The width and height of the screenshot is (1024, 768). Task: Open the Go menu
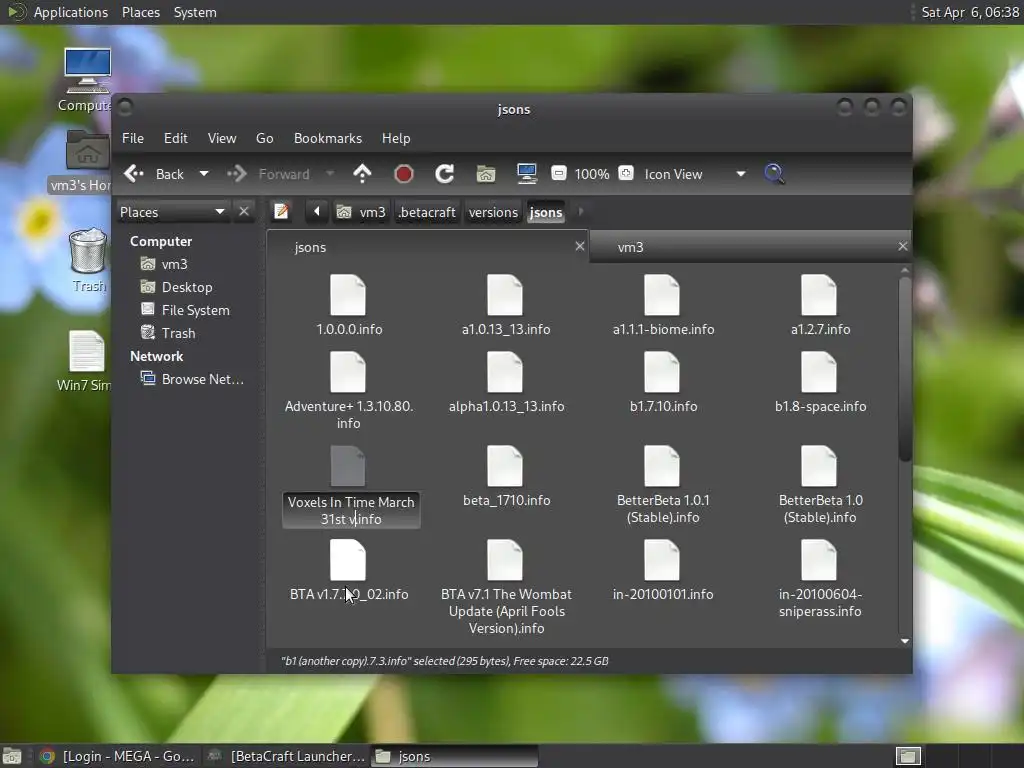(x=264, y=138)
